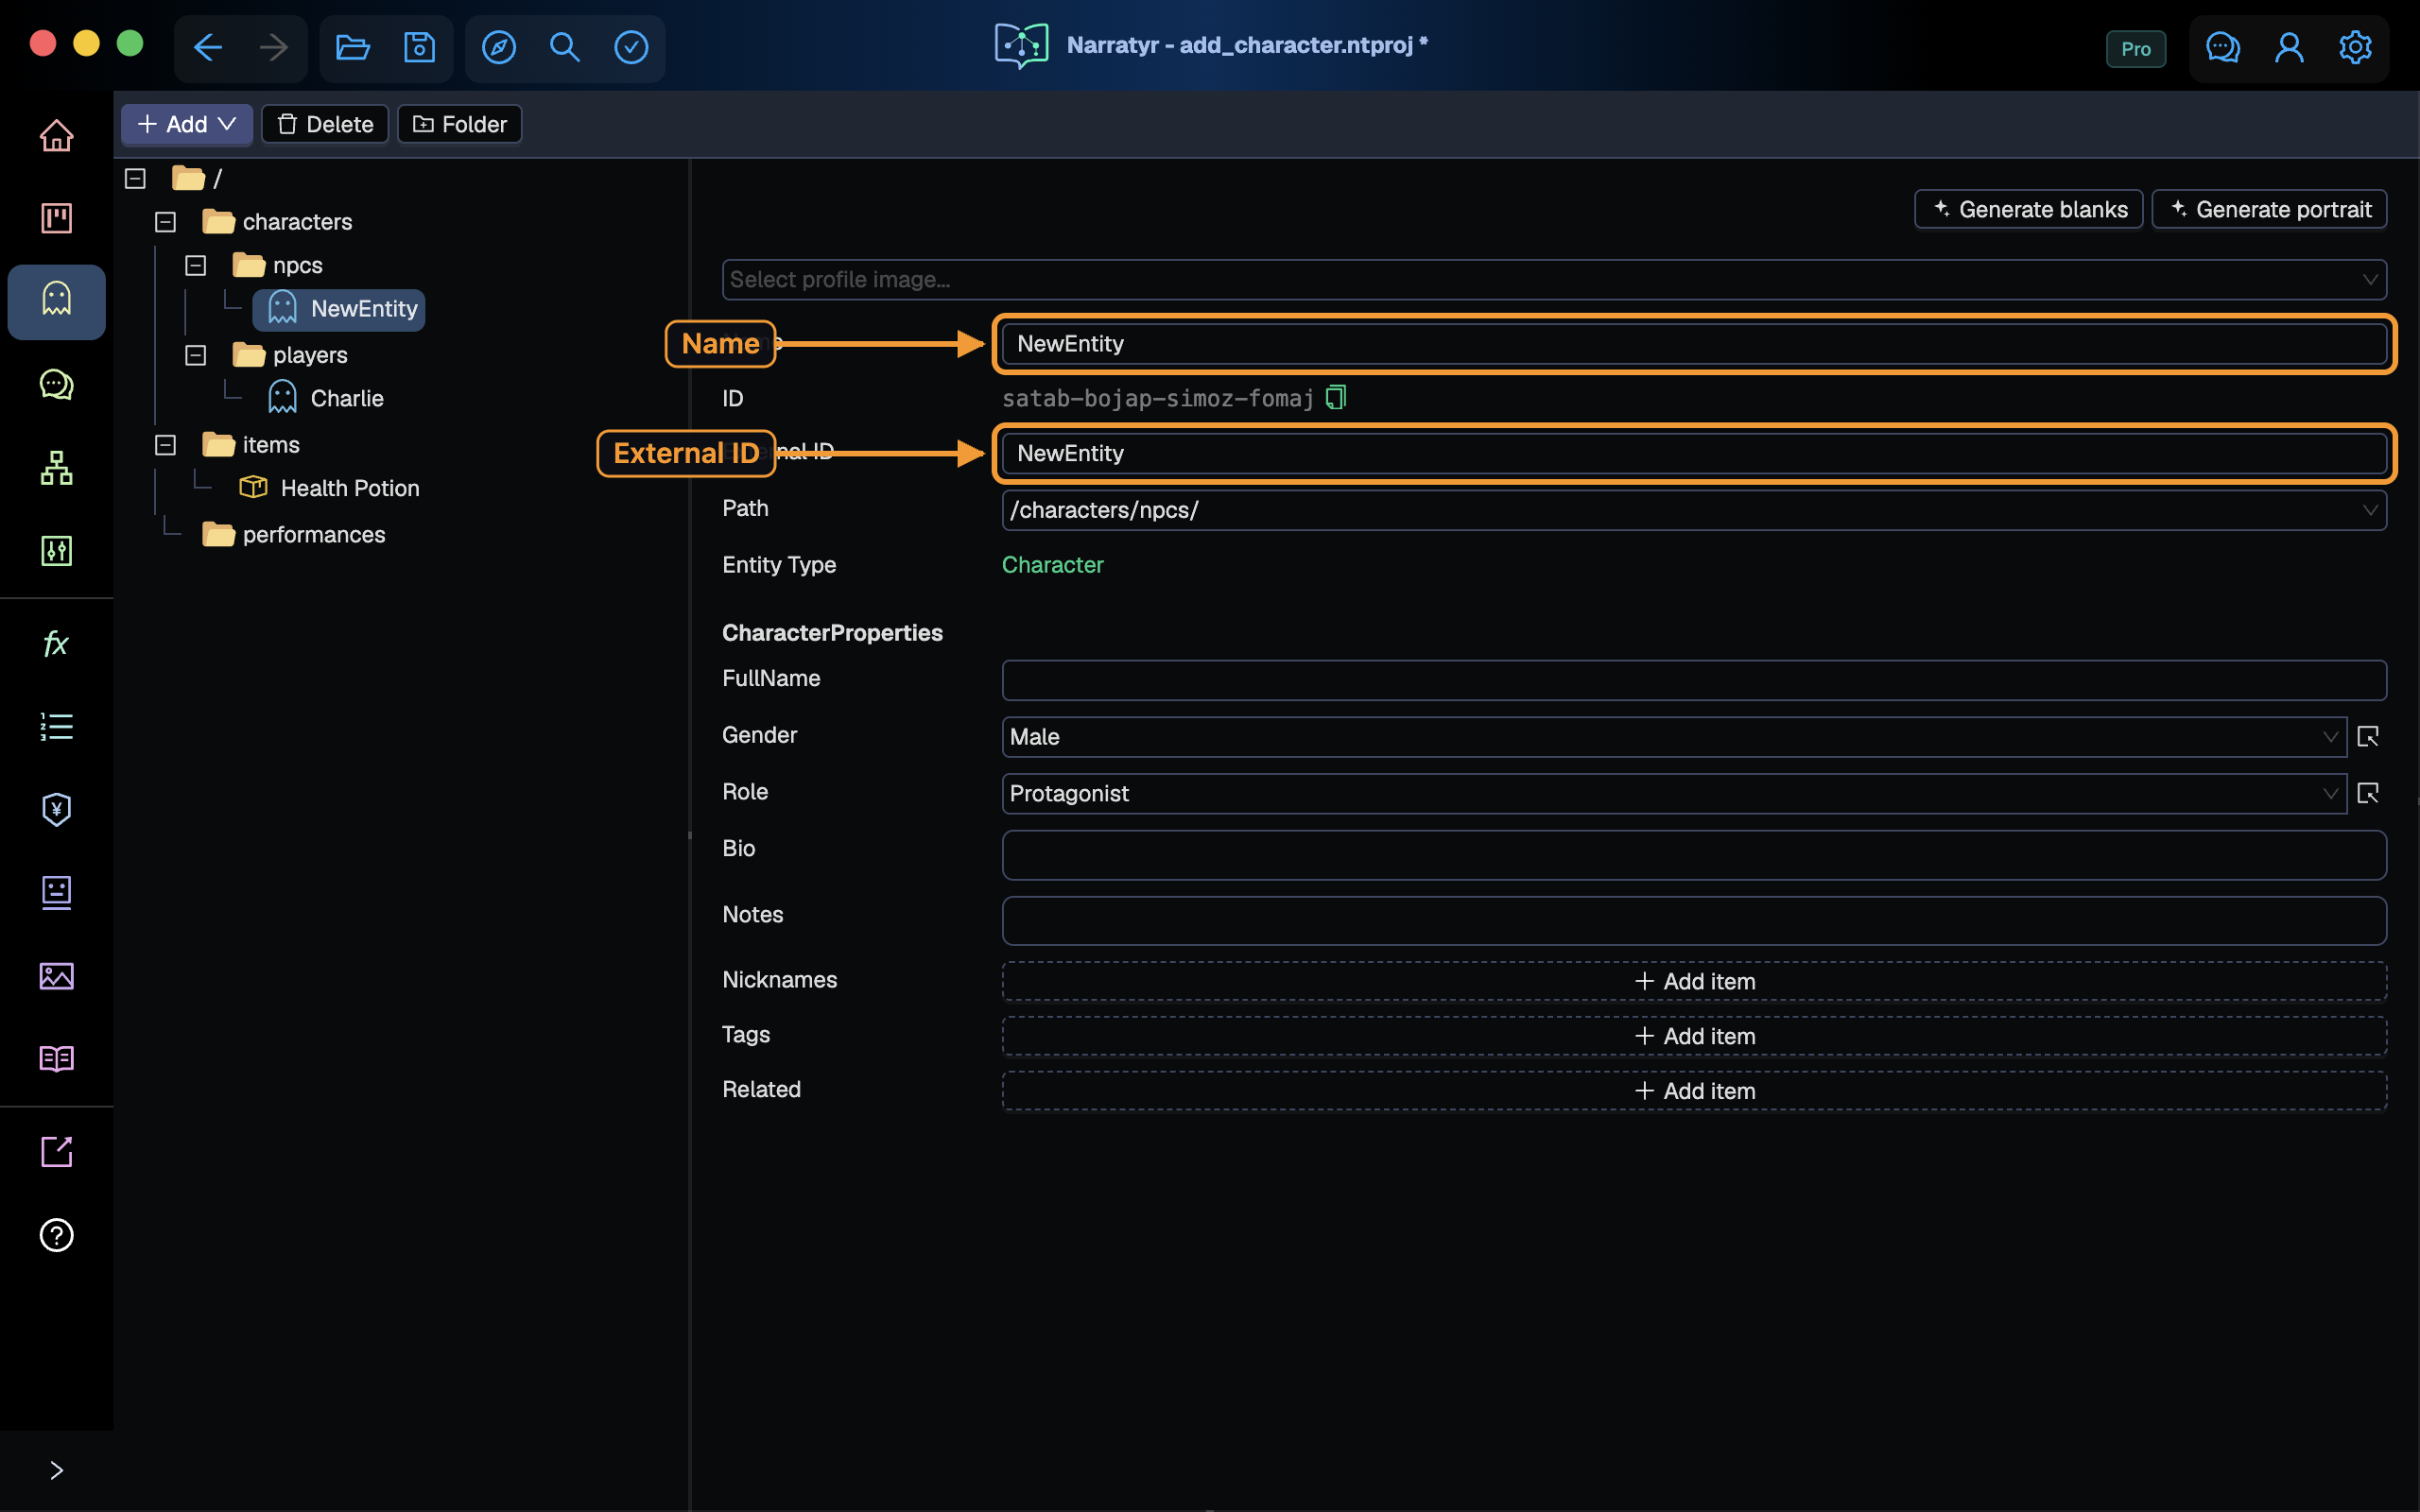Click into the External ID field

point(1694,453)
